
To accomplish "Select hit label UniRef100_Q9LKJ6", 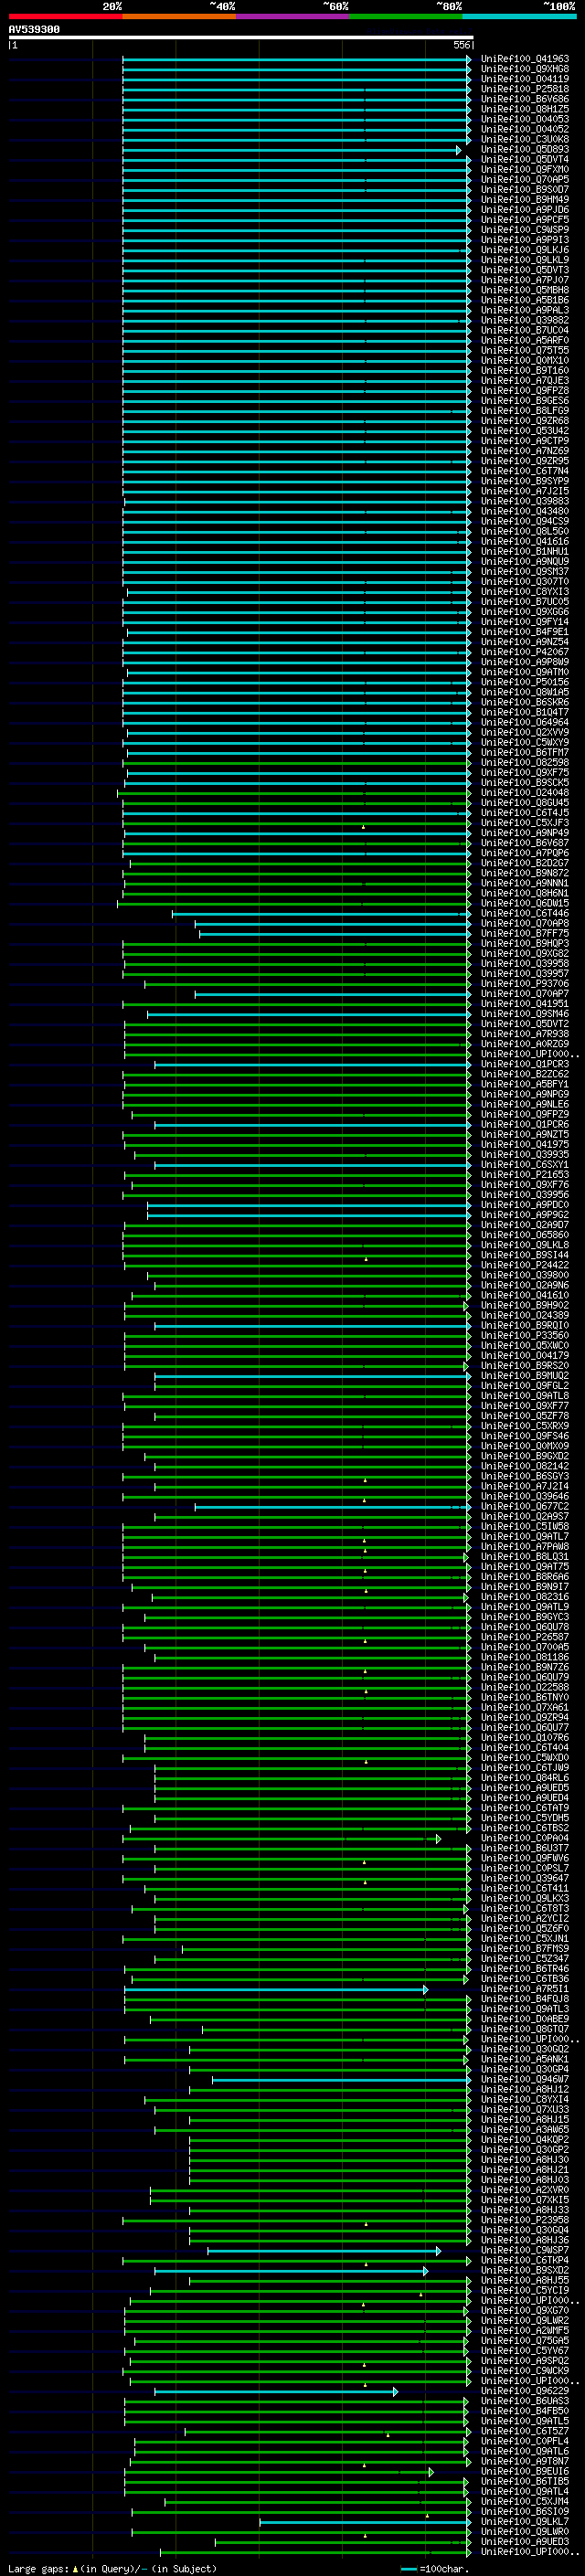I will pos(525,250).
